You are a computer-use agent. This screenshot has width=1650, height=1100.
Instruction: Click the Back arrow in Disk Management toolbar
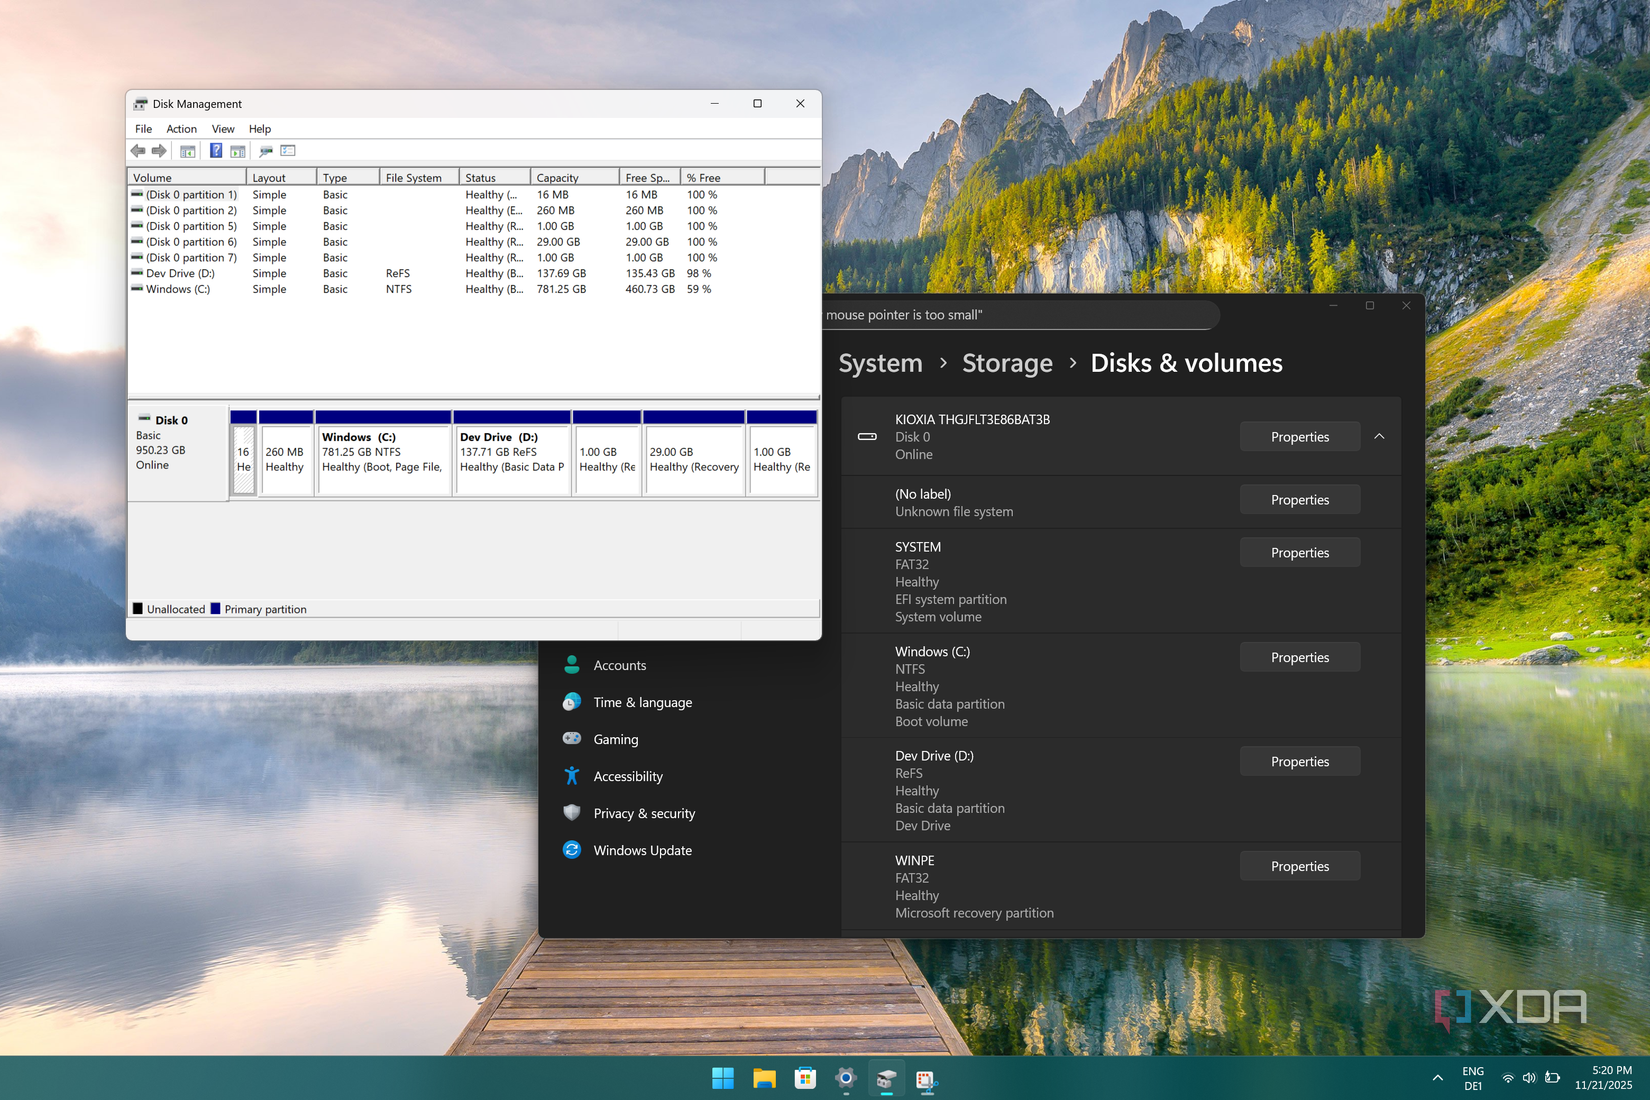coord(138,151)
